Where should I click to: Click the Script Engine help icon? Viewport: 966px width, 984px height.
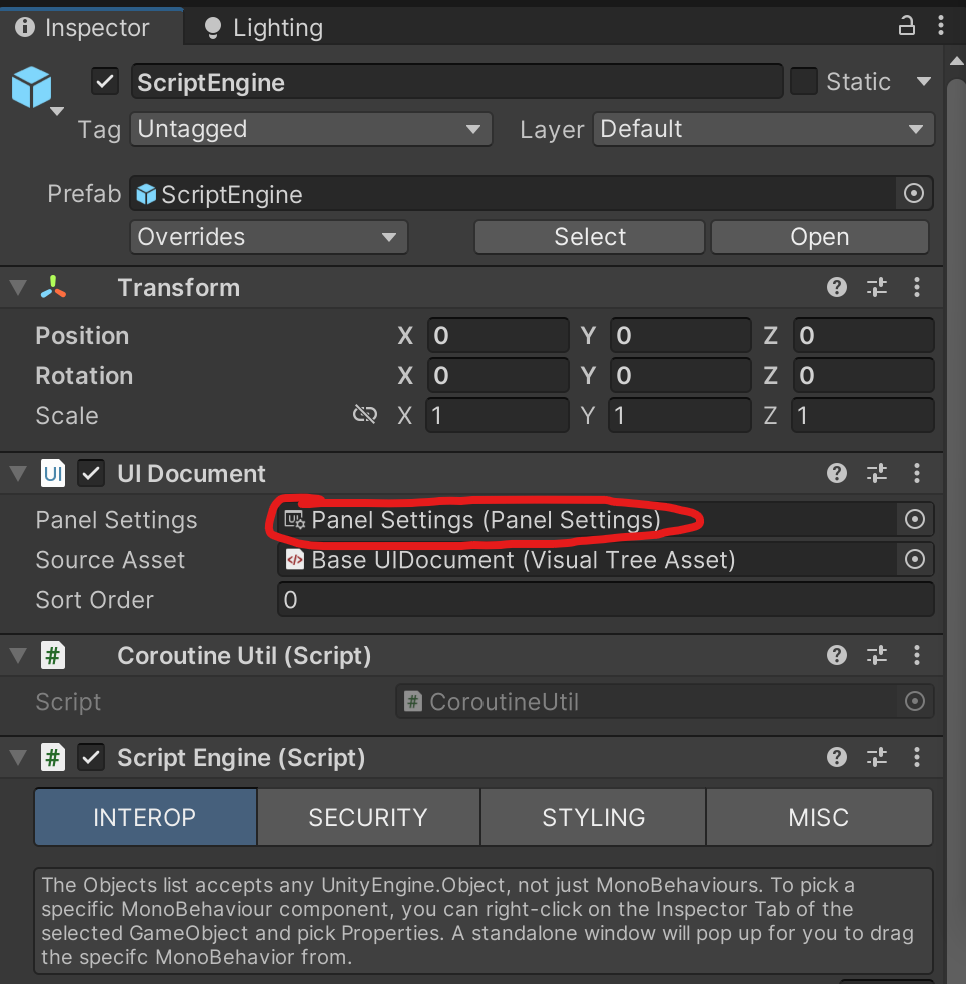click(836, 757)
